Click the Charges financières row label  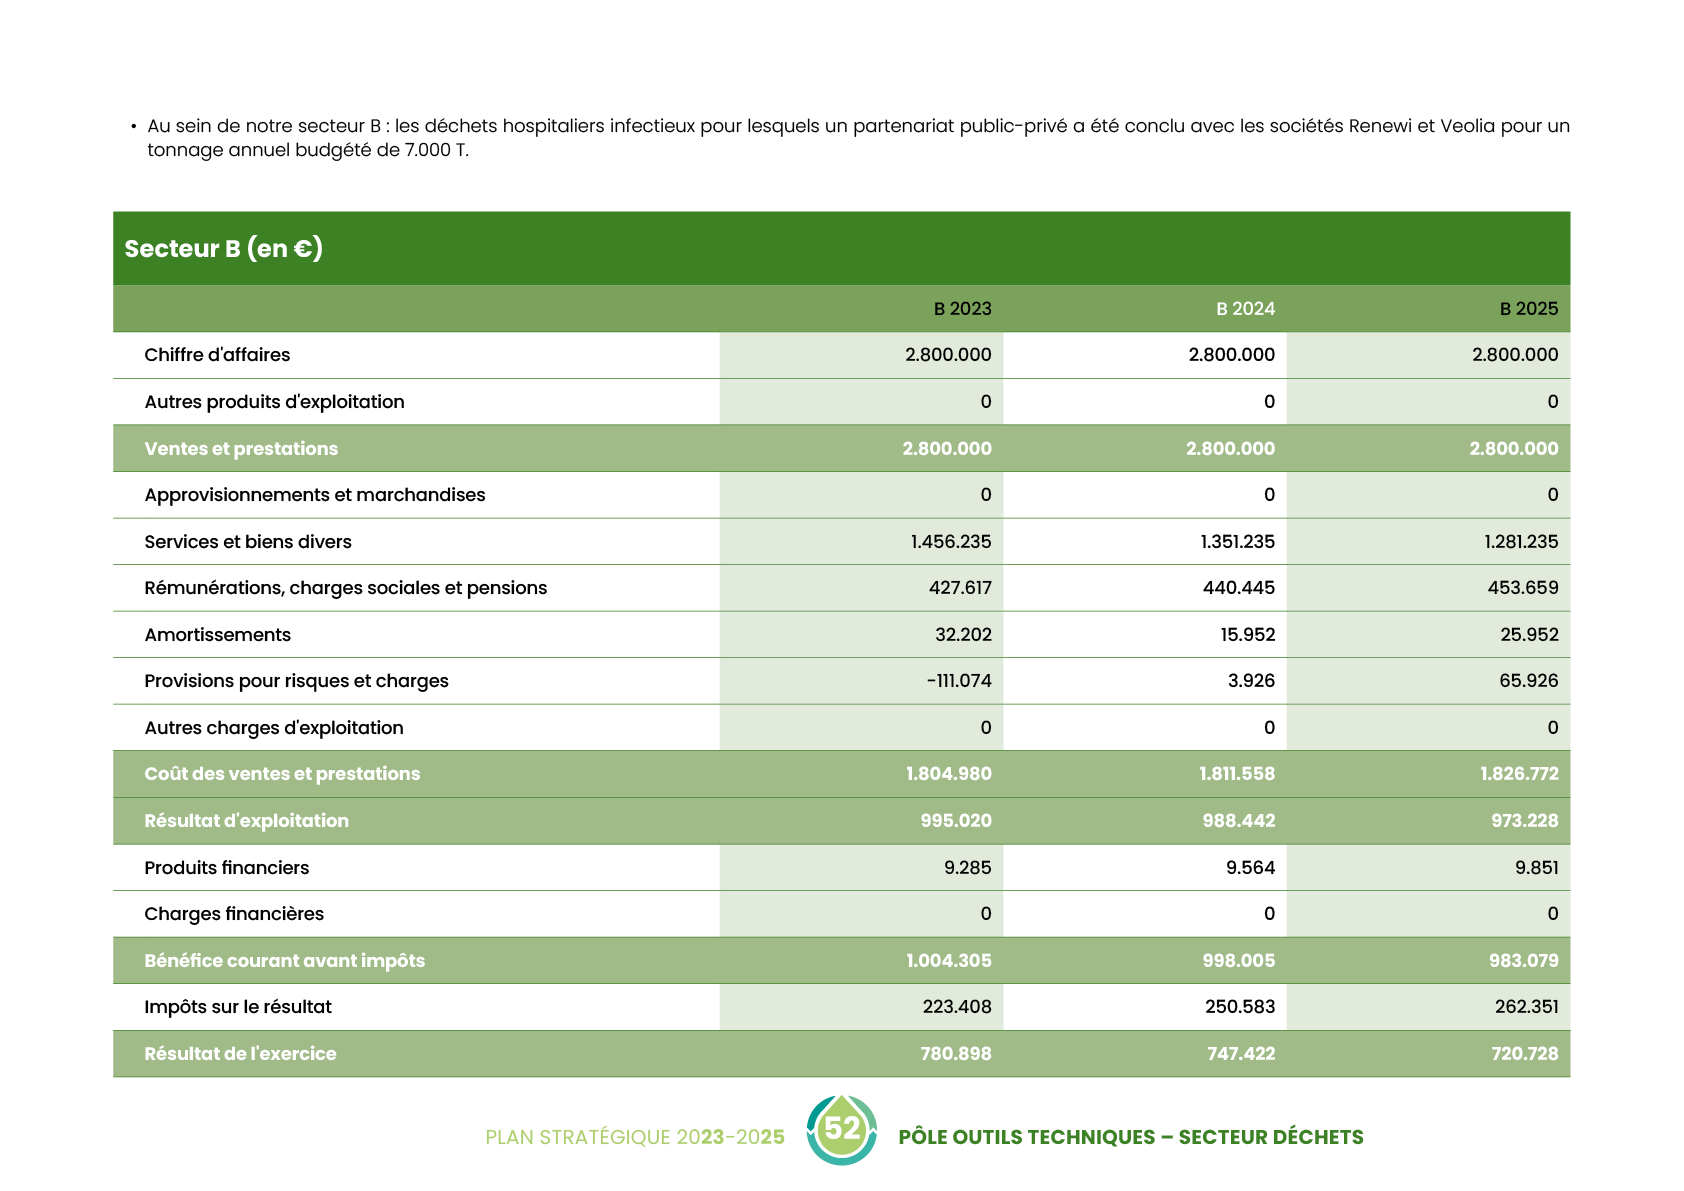234,914
